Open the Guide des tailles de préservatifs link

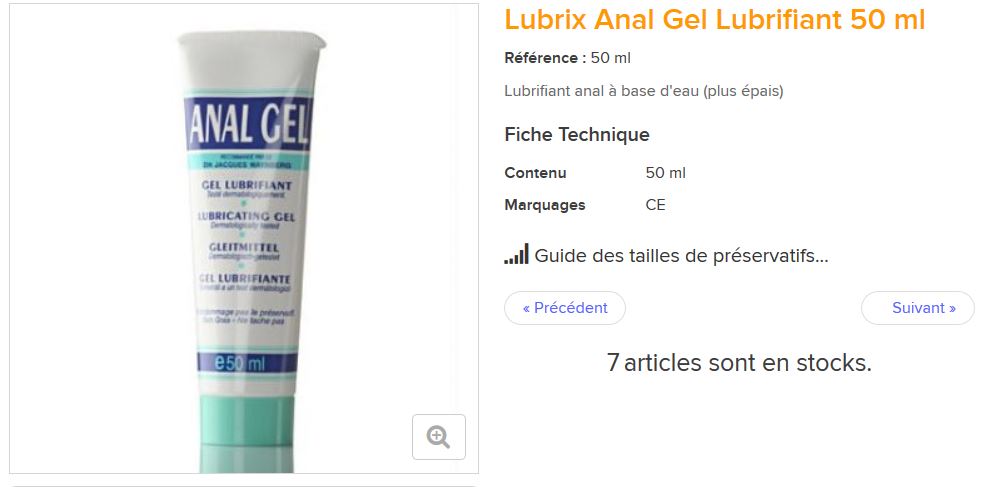681,256
